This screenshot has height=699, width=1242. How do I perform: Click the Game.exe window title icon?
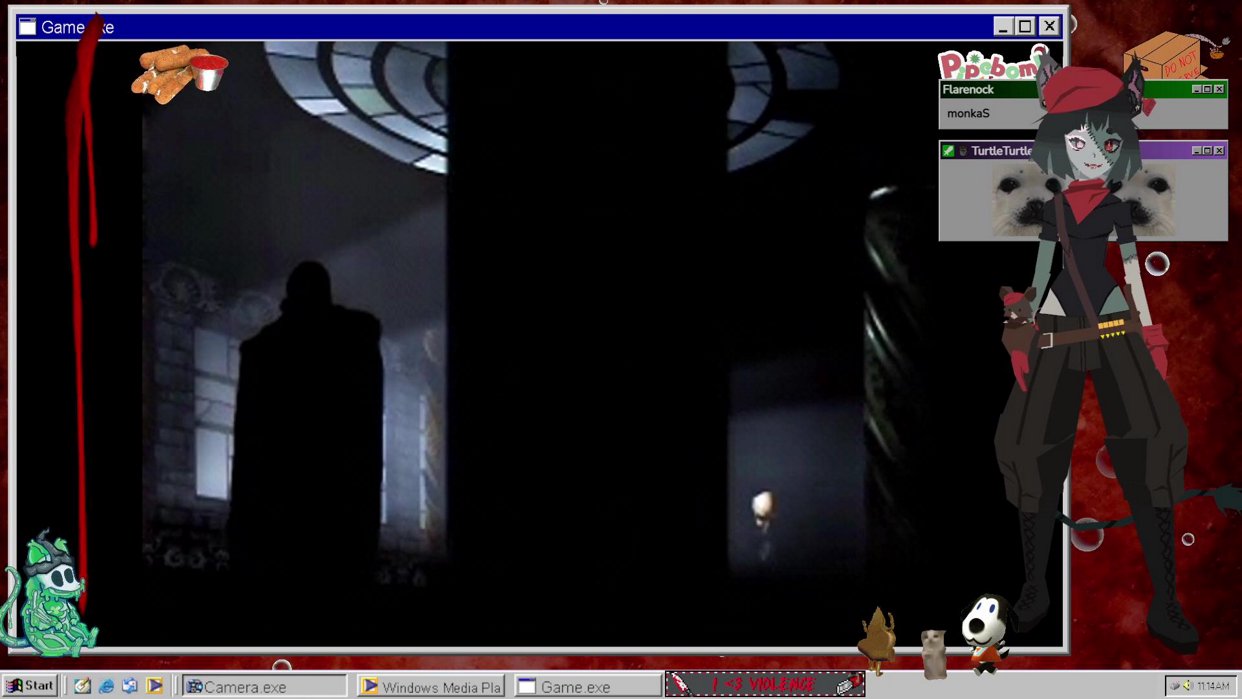tap(28, 27)
